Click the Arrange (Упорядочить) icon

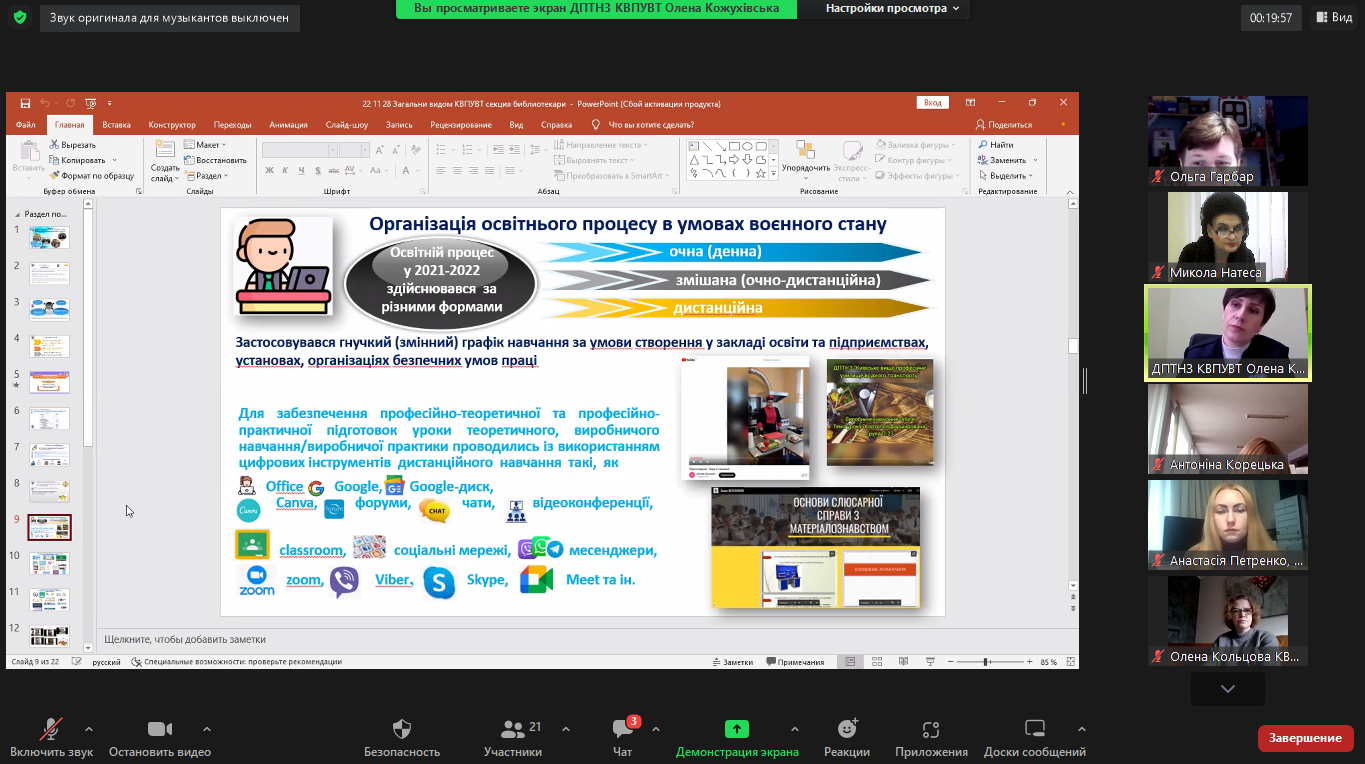805,150
